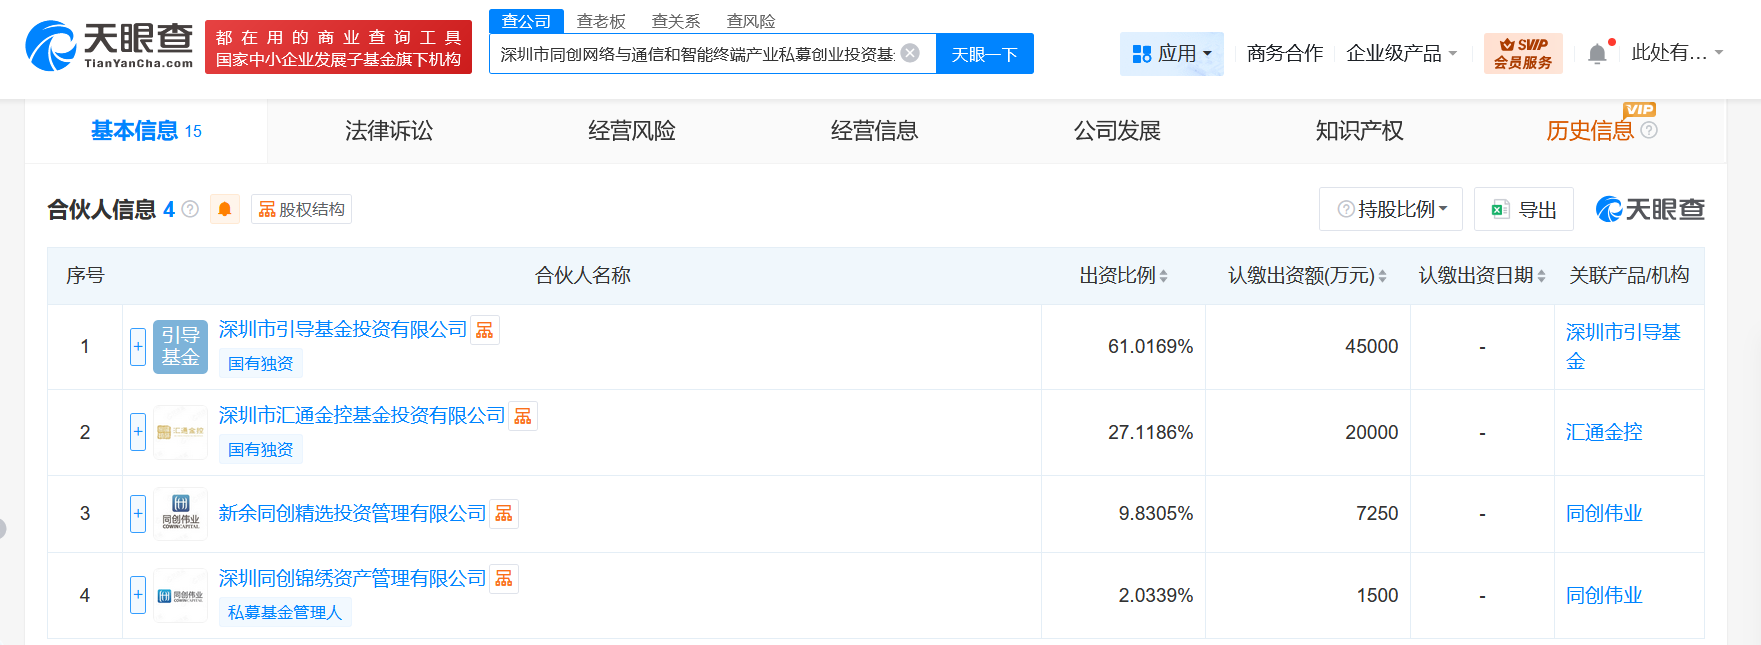
Task: Select the 查老板 search tab
Action: 601,21
